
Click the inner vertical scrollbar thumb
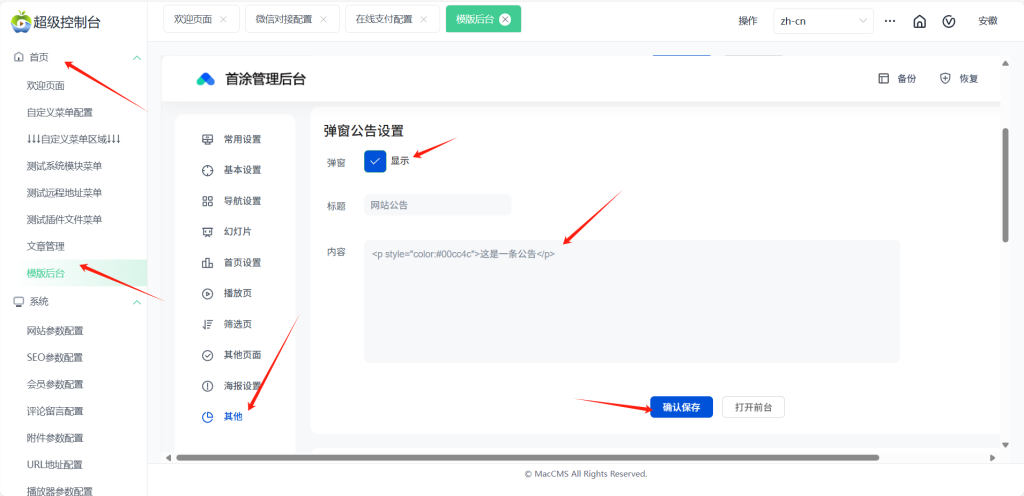coord(1006,185)
